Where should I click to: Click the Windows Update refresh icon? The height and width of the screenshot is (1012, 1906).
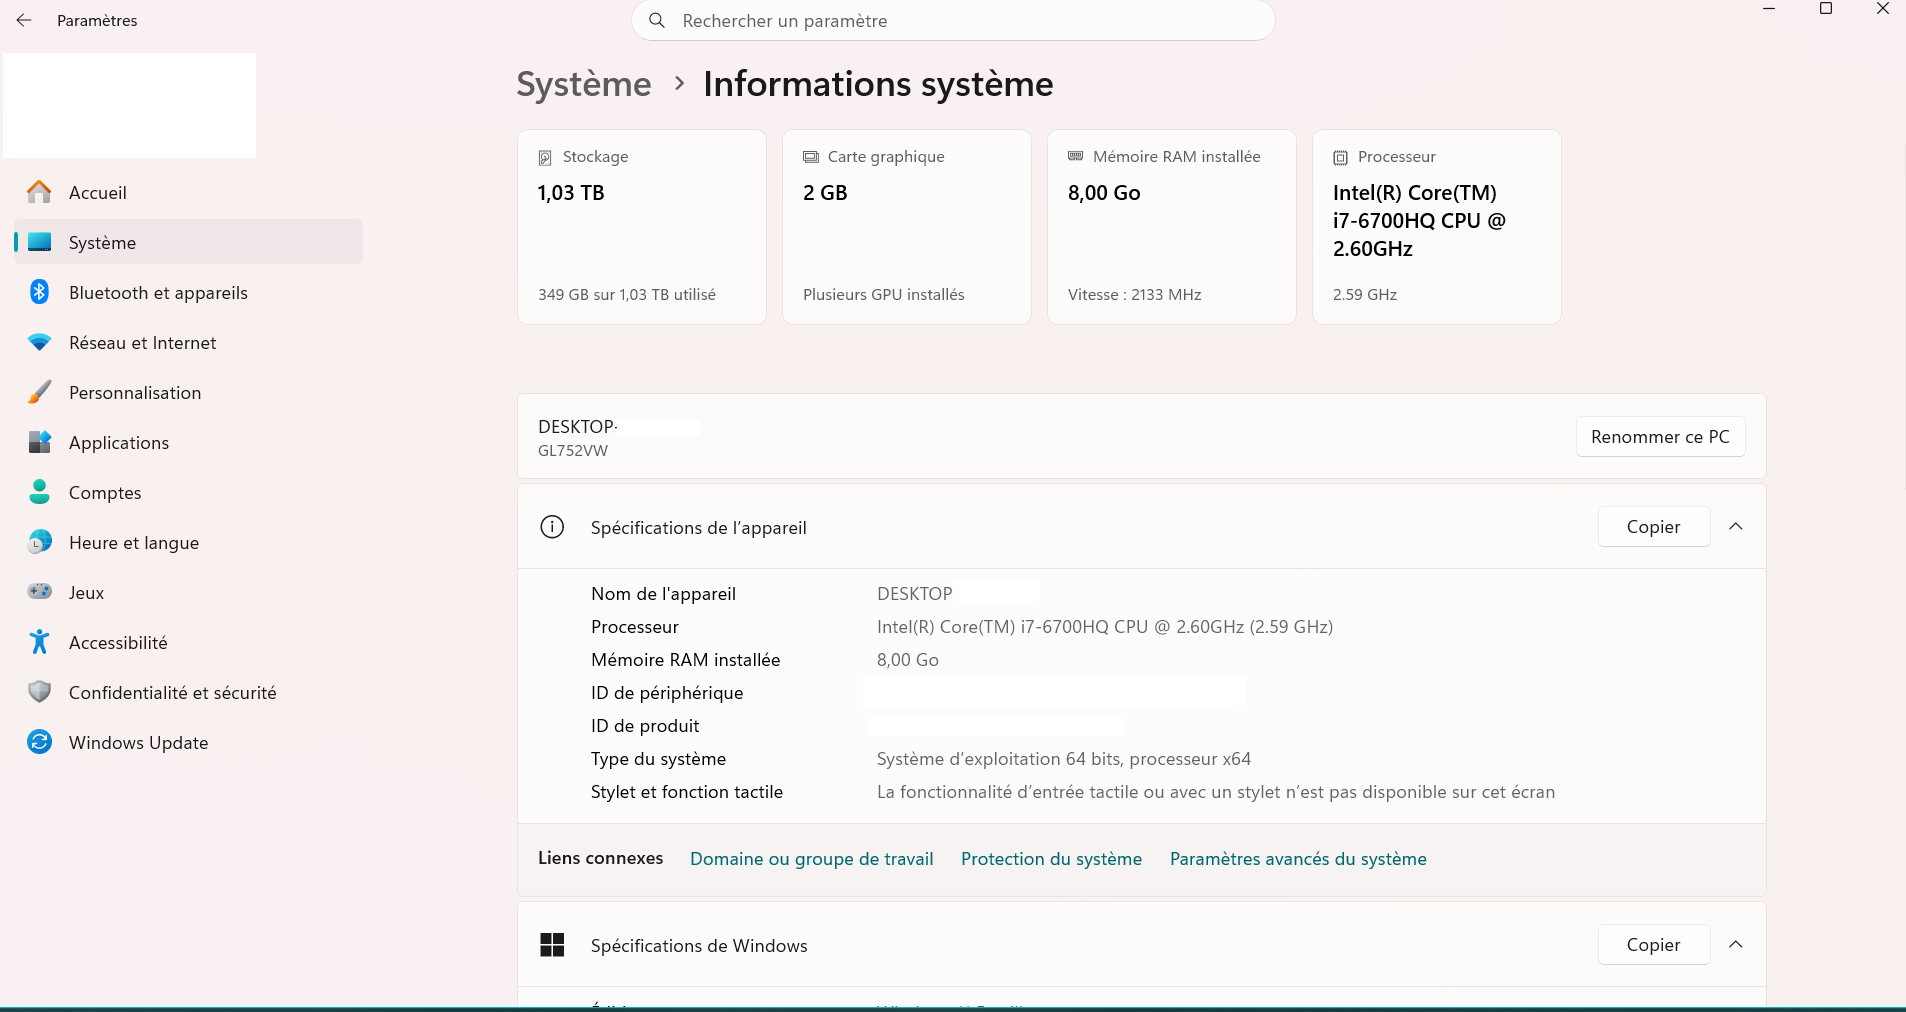pyautogui.click(x=39, y=742)
